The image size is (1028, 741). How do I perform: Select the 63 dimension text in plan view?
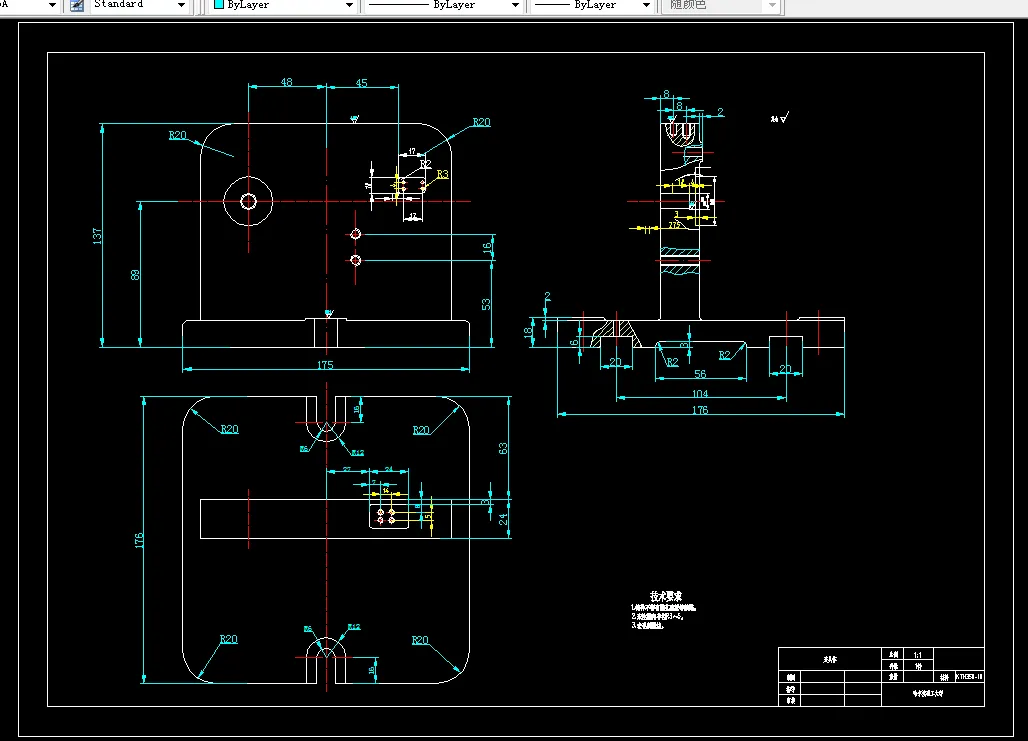point(503,449)
